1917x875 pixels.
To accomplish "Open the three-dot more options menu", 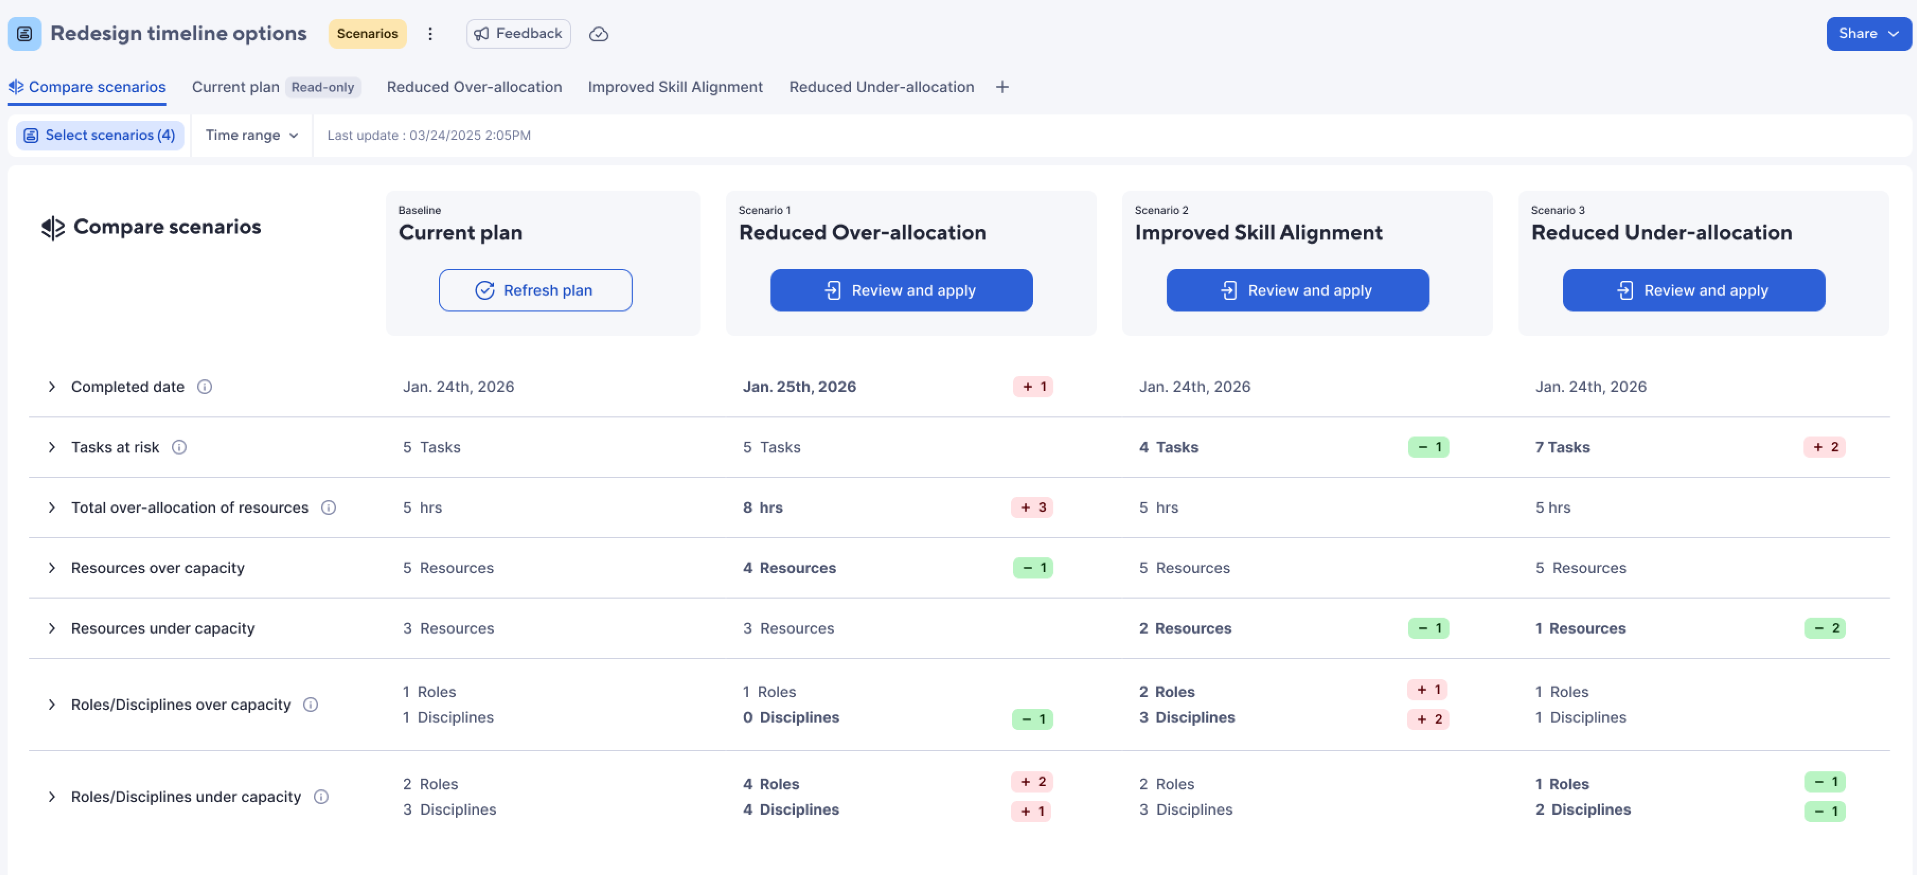I will (430, 34).
